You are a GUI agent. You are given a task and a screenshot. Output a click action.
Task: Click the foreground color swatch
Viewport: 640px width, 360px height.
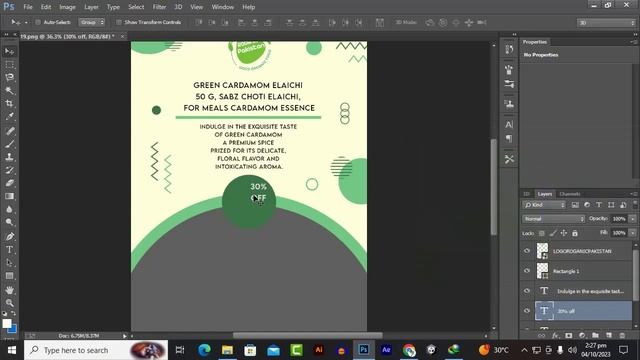[x=6, y=323]
